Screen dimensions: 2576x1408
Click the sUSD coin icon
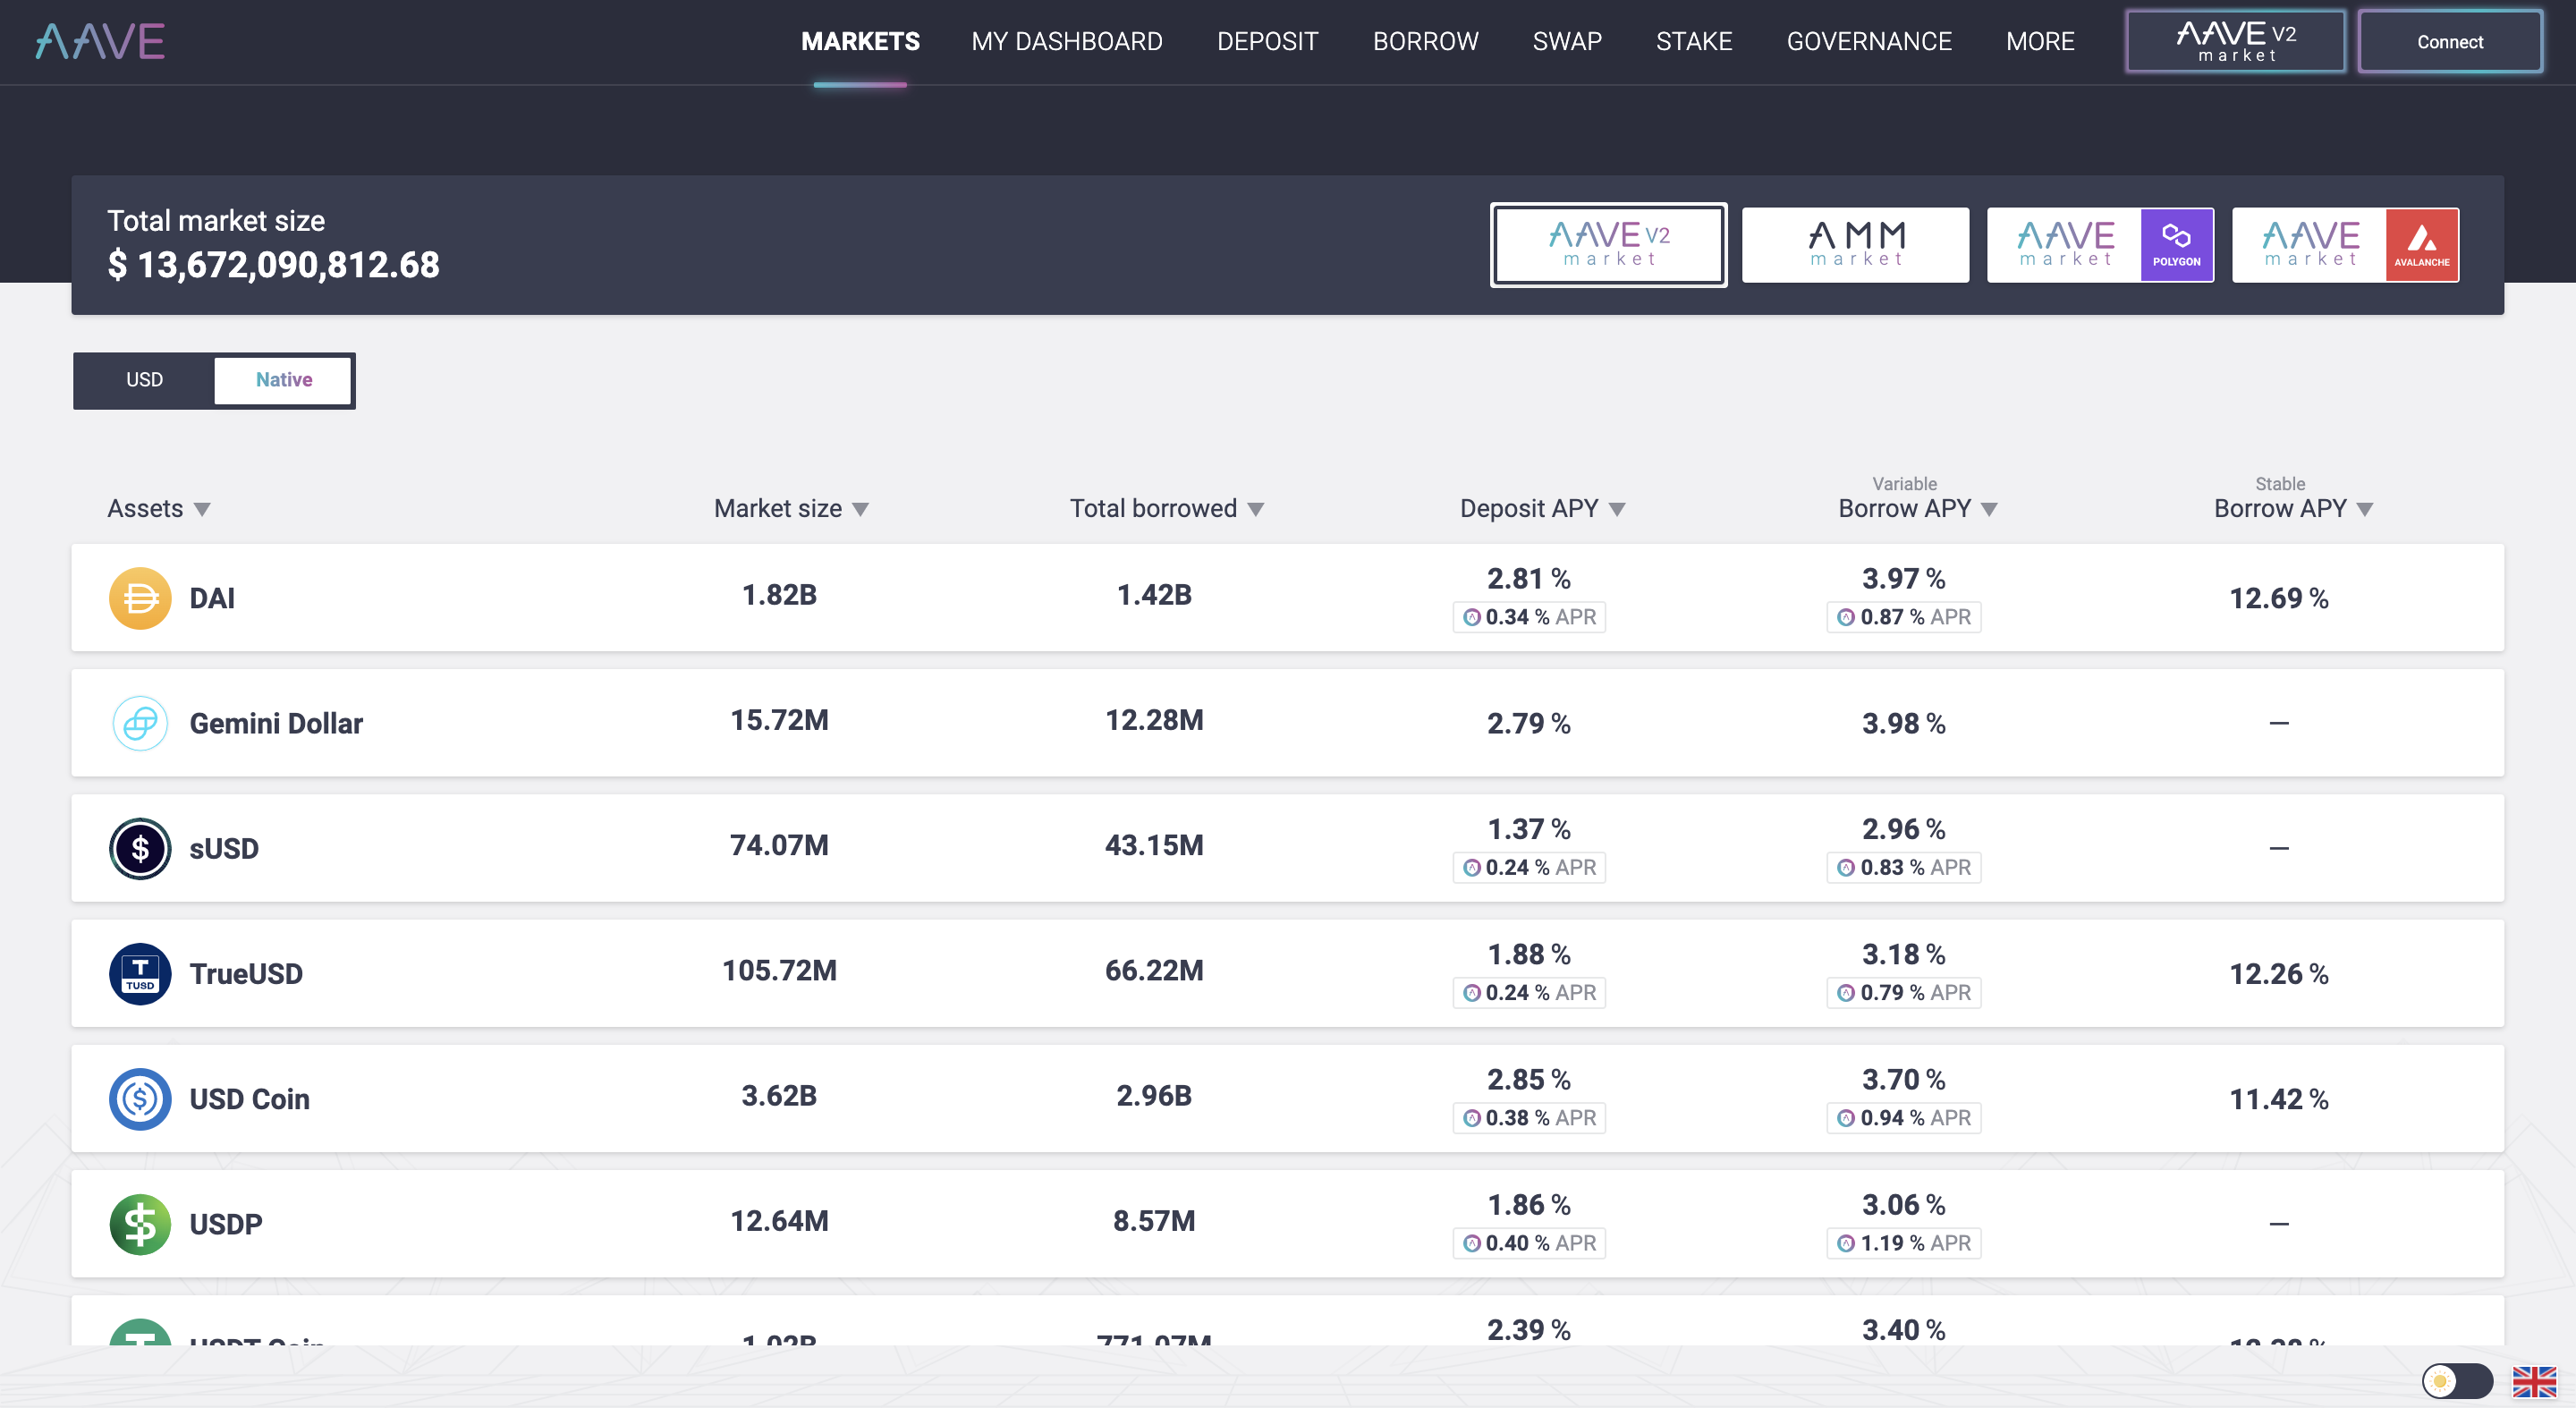140,848
